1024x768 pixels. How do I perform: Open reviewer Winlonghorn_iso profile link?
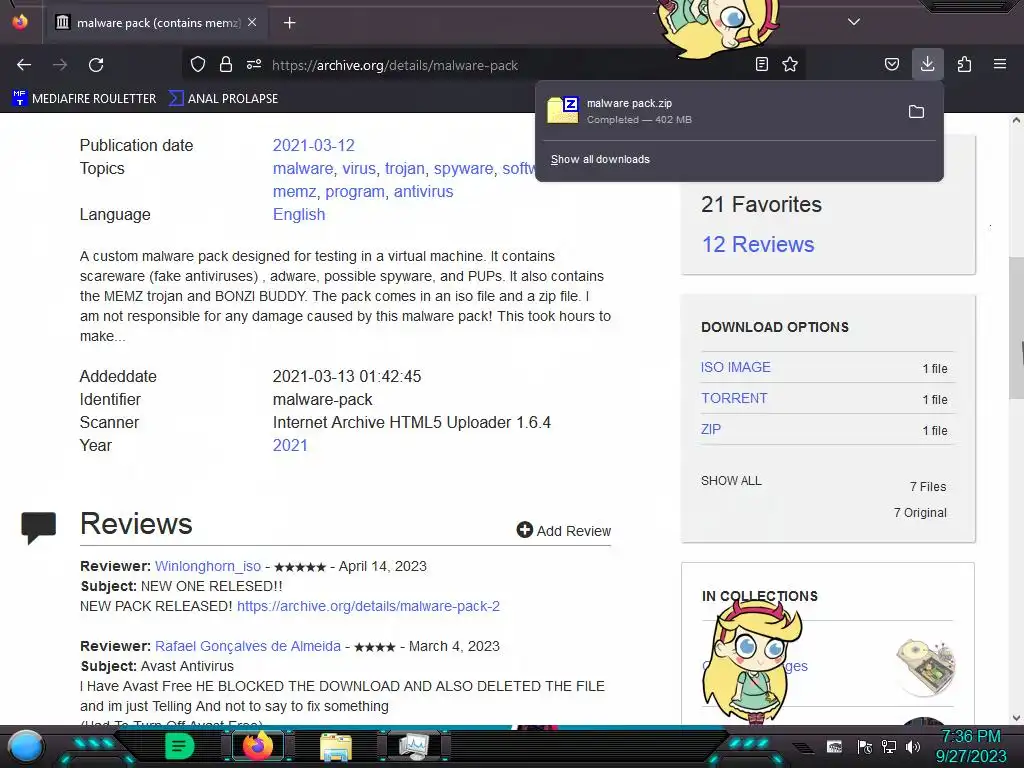click(208, 566)
